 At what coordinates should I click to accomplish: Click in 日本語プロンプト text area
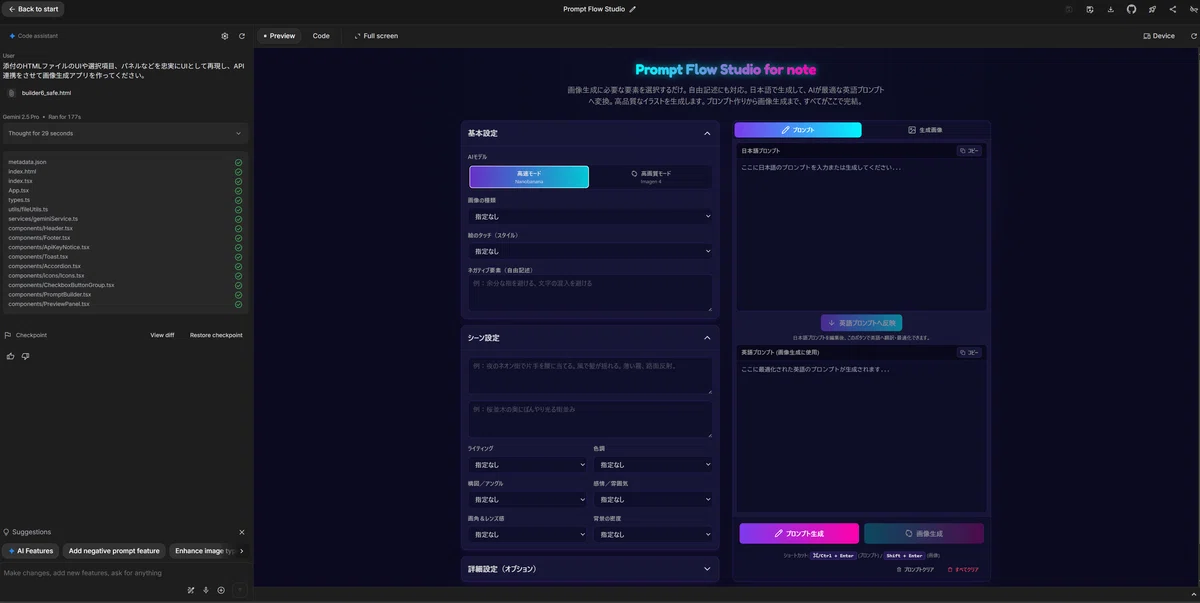pos(861,235)
